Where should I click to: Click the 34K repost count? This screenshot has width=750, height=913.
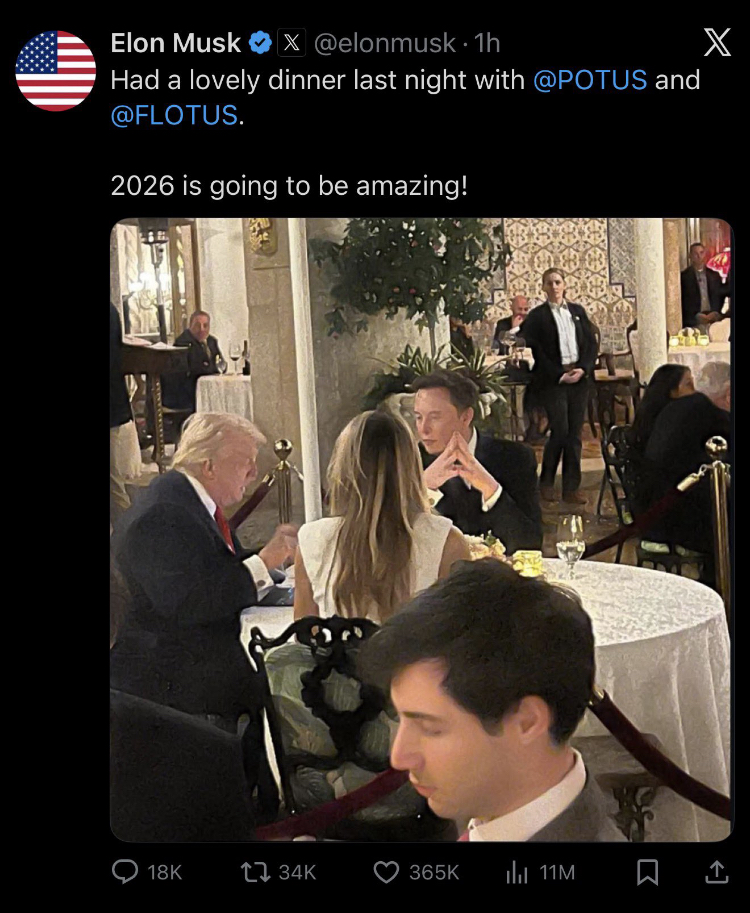(x=297, y=872)
